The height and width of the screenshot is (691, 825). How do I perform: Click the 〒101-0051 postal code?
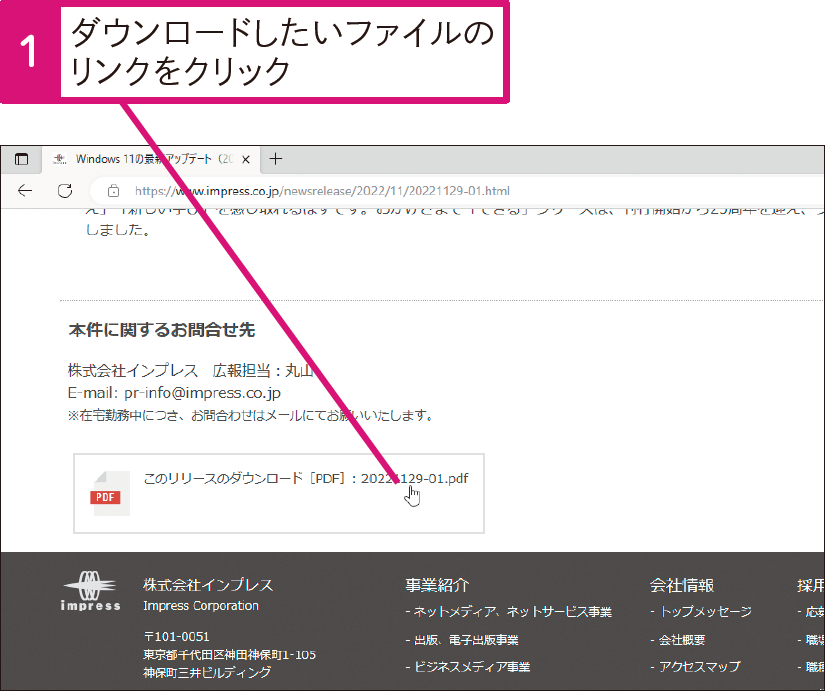(x=176, y=637)
